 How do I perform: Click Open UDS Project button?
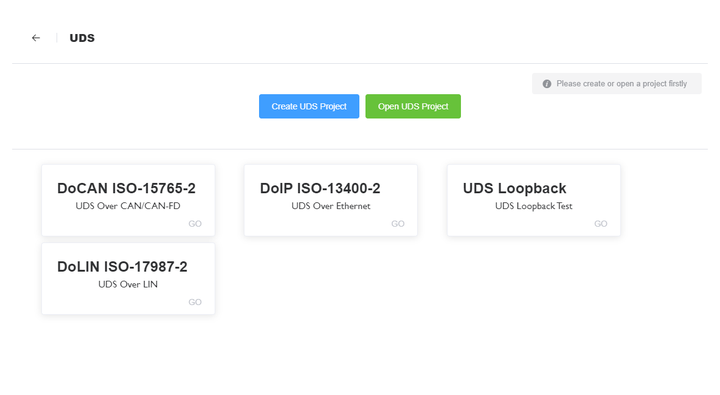point(413,106)
